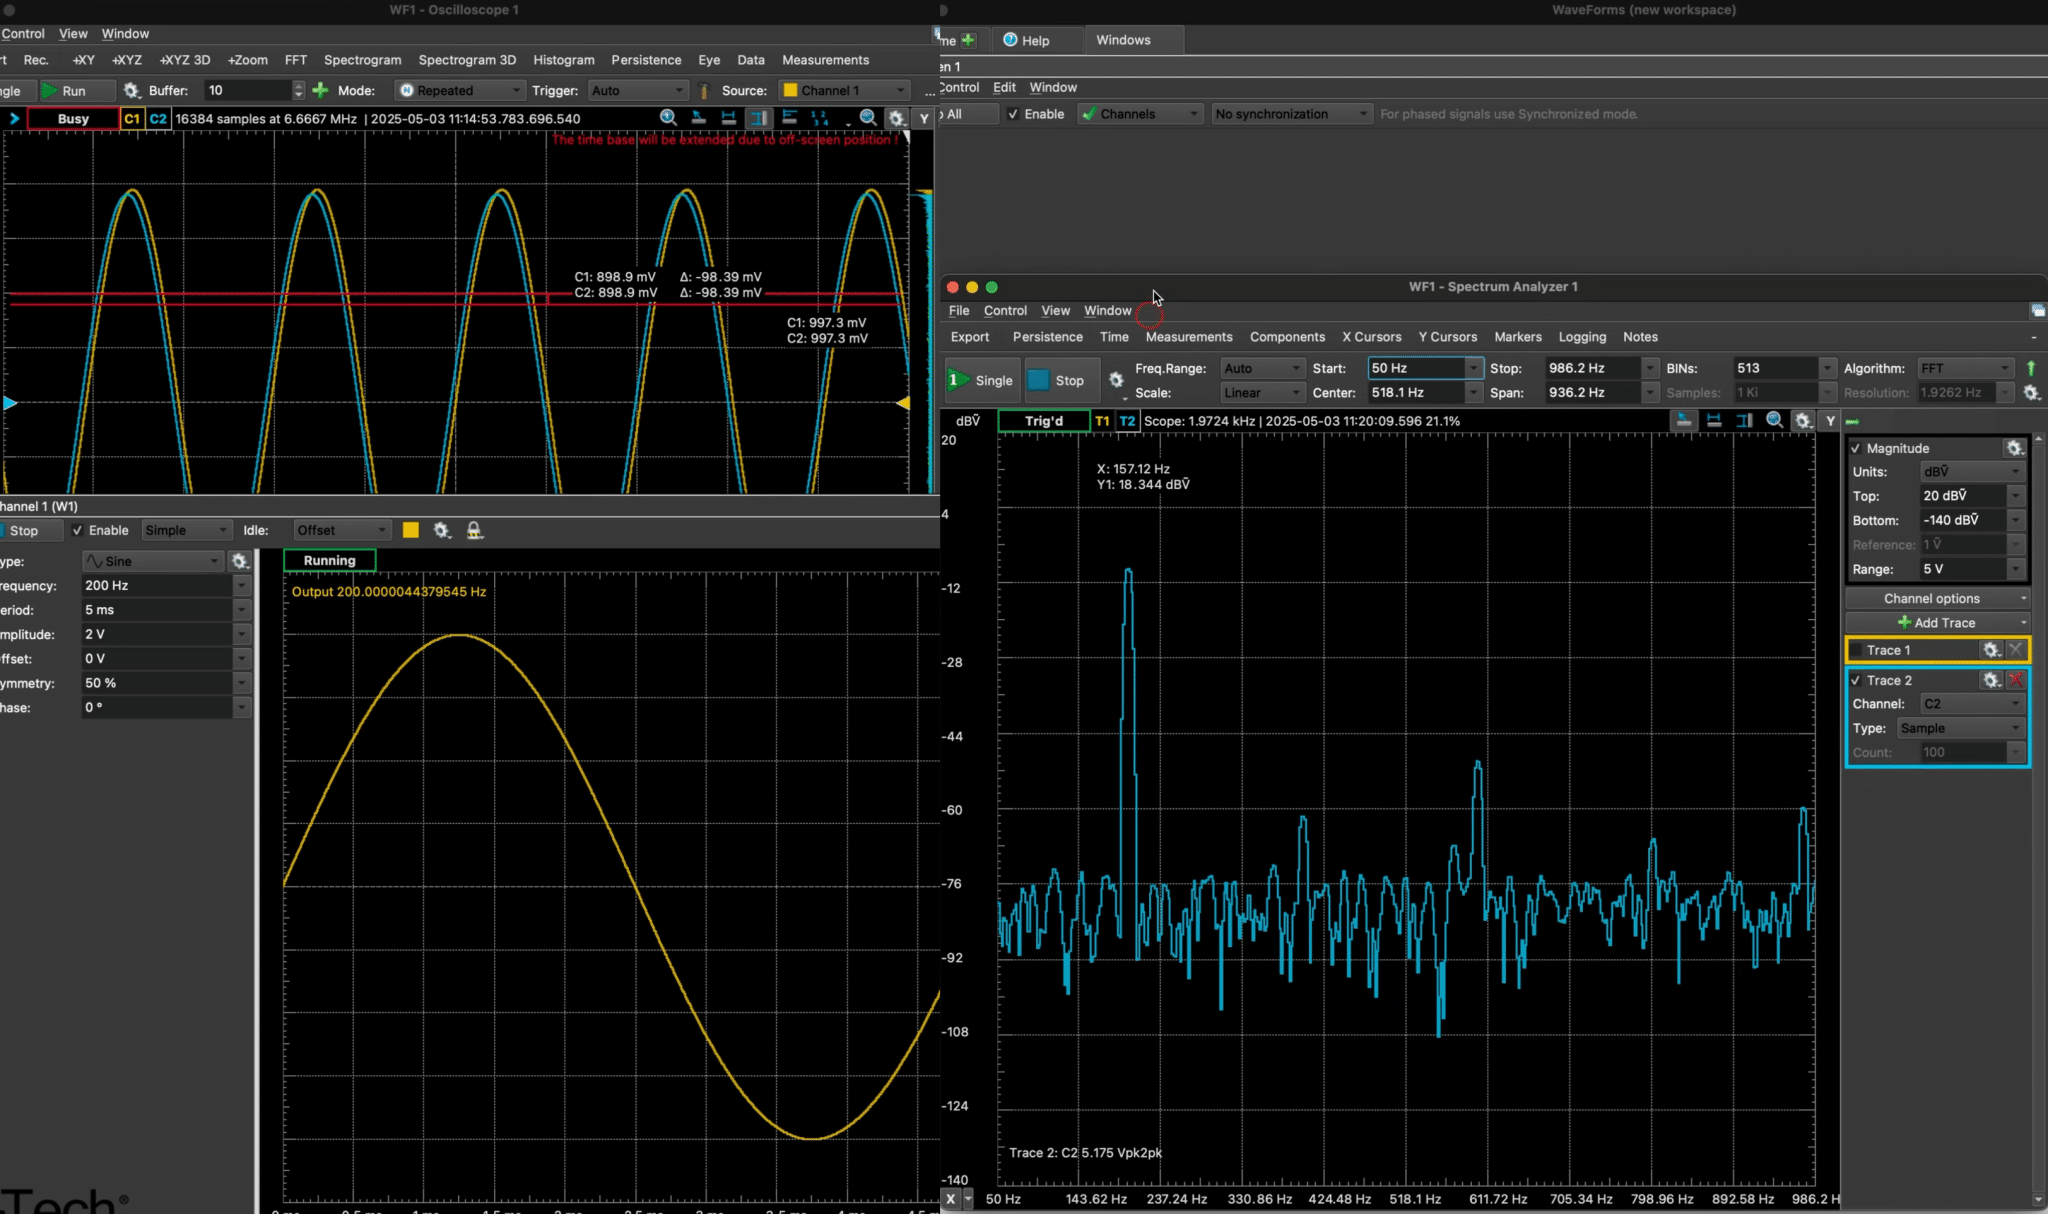Remove Trace 2 with red X
Viewport: 2048px width, 1214px height.
point(2015,680)
